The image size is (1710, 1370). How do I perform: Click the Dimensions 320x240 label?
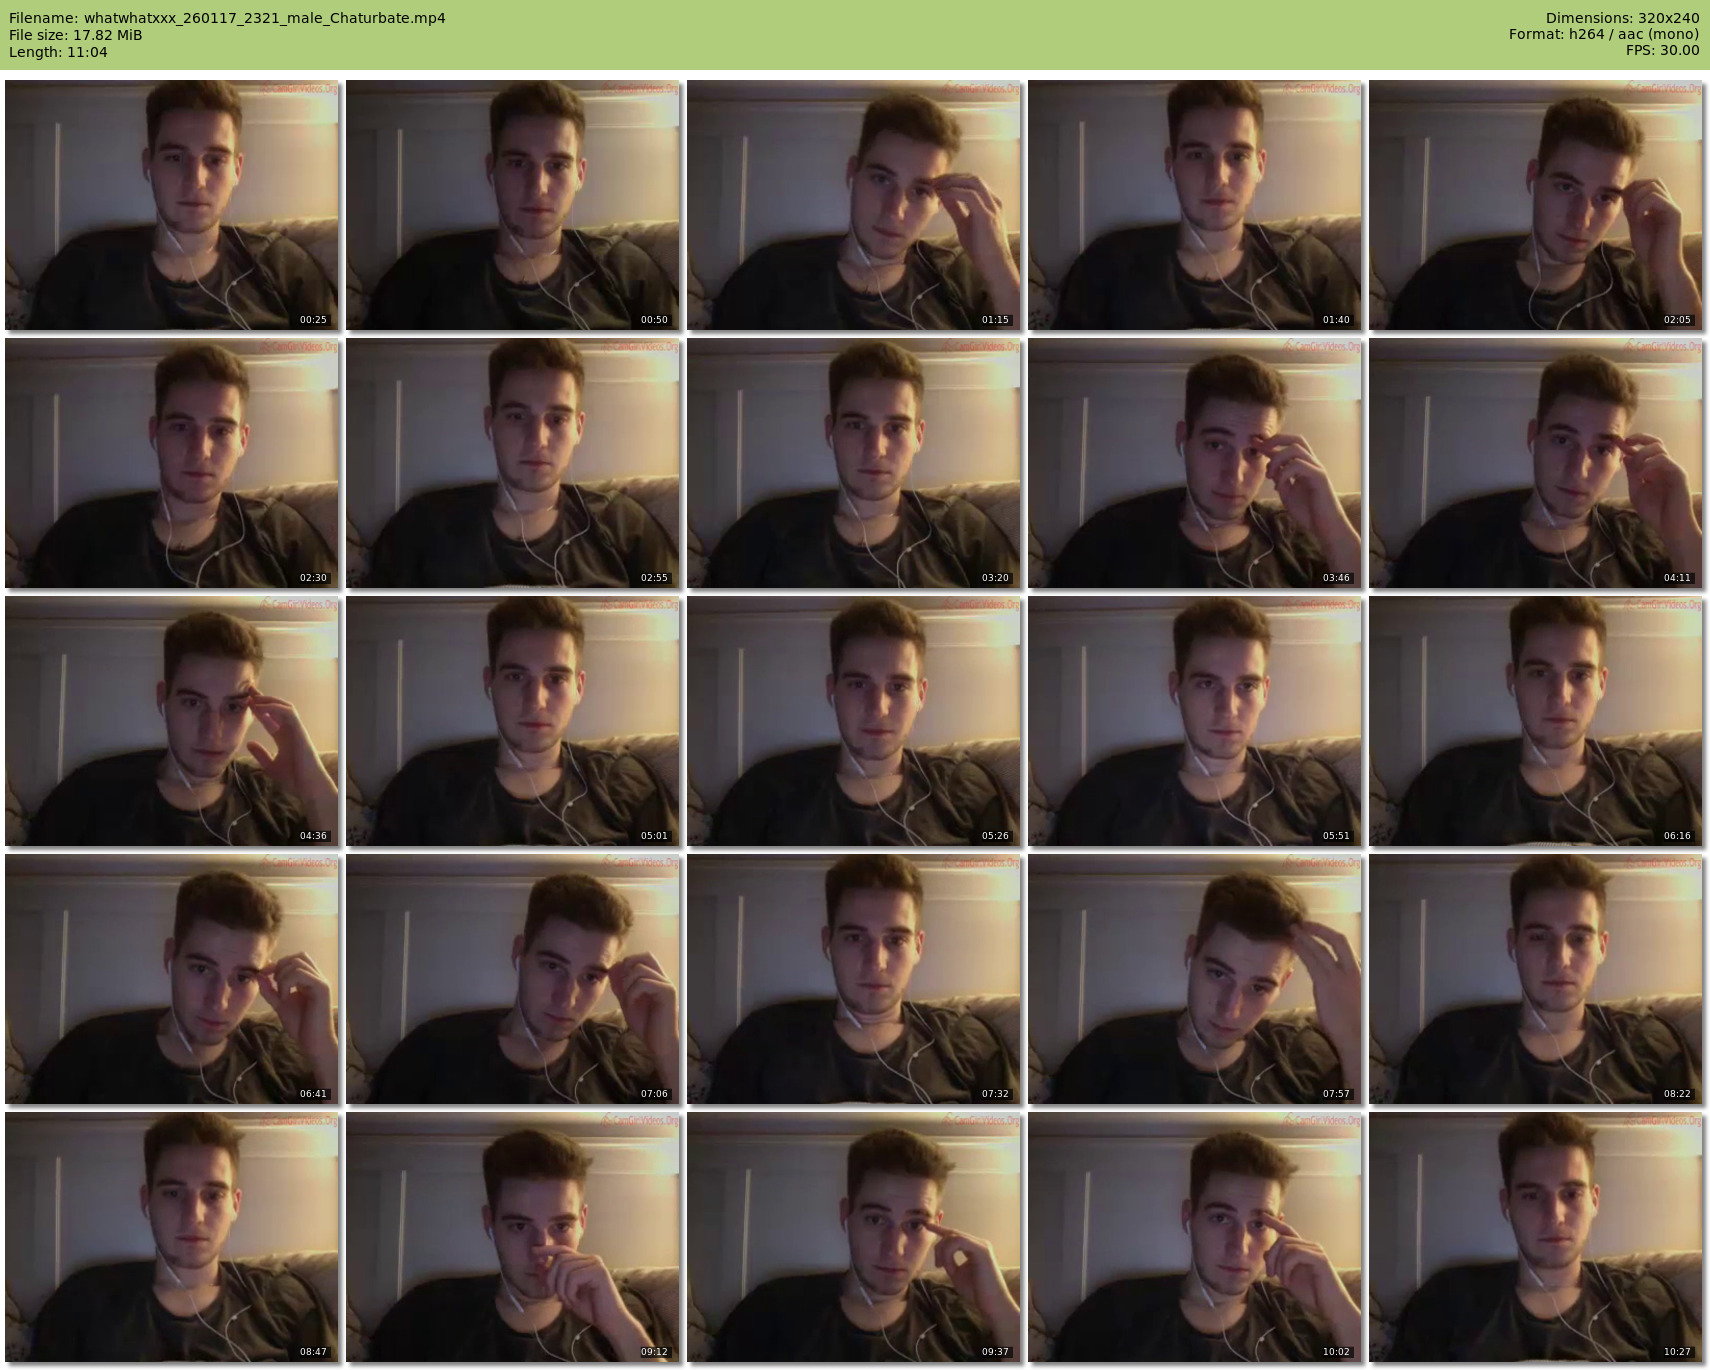[x=1622, y=18]
